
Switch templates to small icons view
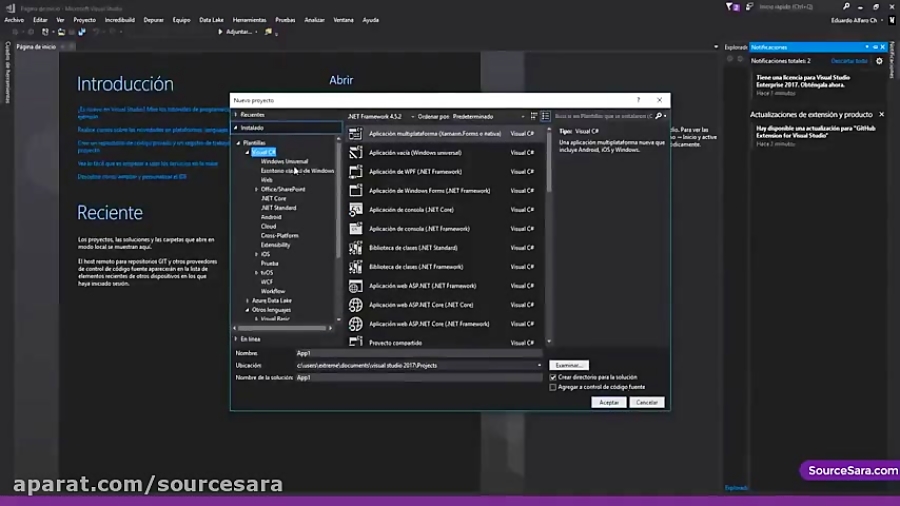[534, 116]
